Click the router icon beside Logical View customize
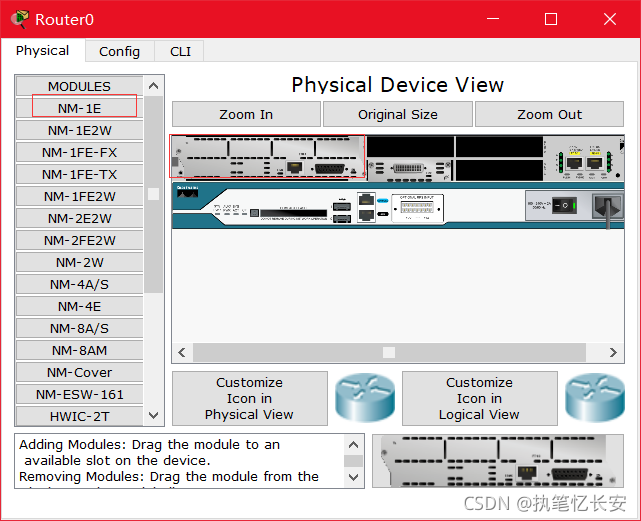Viewport: 641px width, 521px height. tap(594, 398)
